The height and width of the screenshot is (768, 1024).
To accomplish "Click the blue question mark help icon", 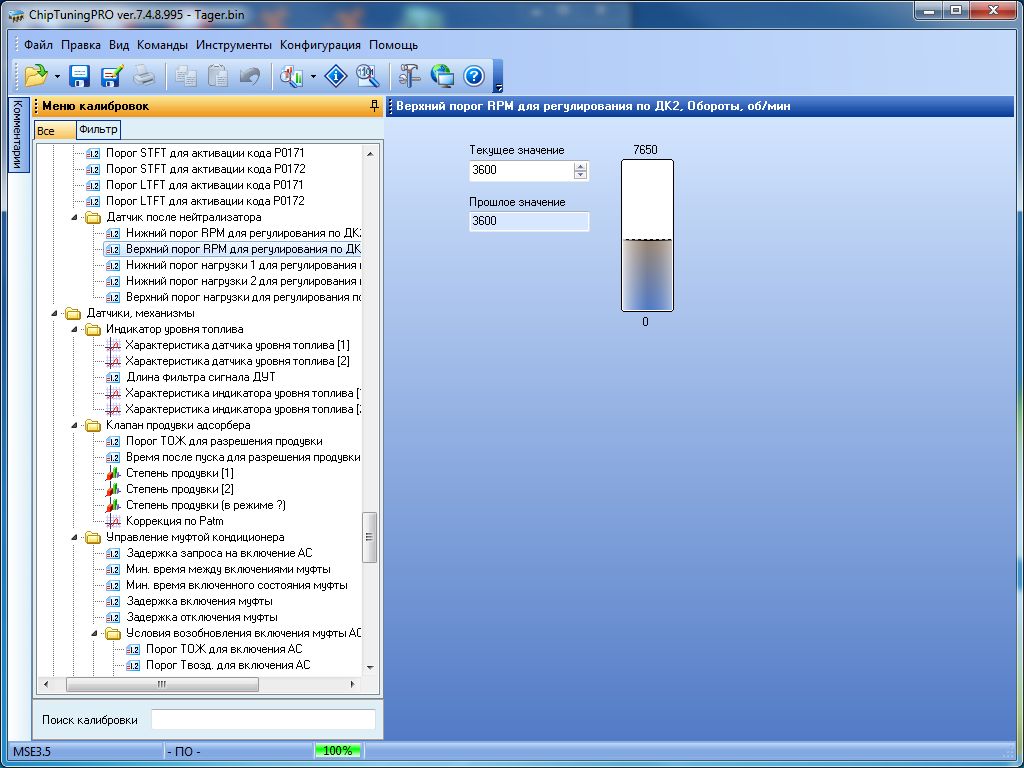I will point(473,76).
